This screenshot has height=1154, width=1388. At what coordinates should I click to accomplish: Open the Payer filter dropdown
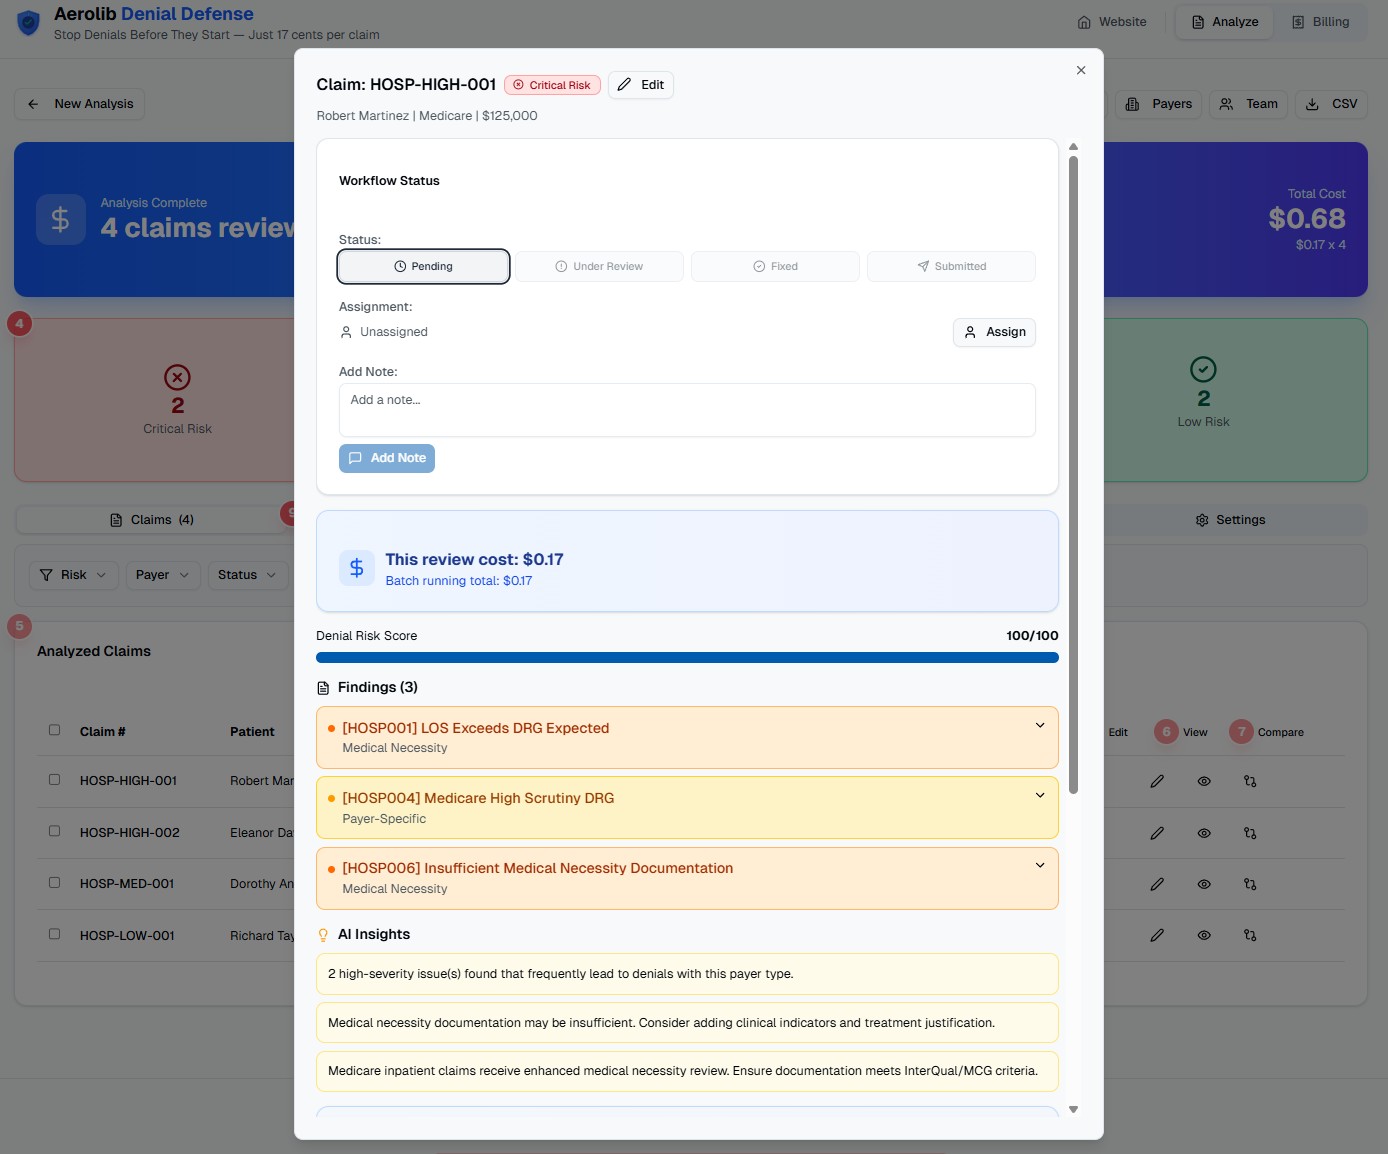(x=161, y=575)
